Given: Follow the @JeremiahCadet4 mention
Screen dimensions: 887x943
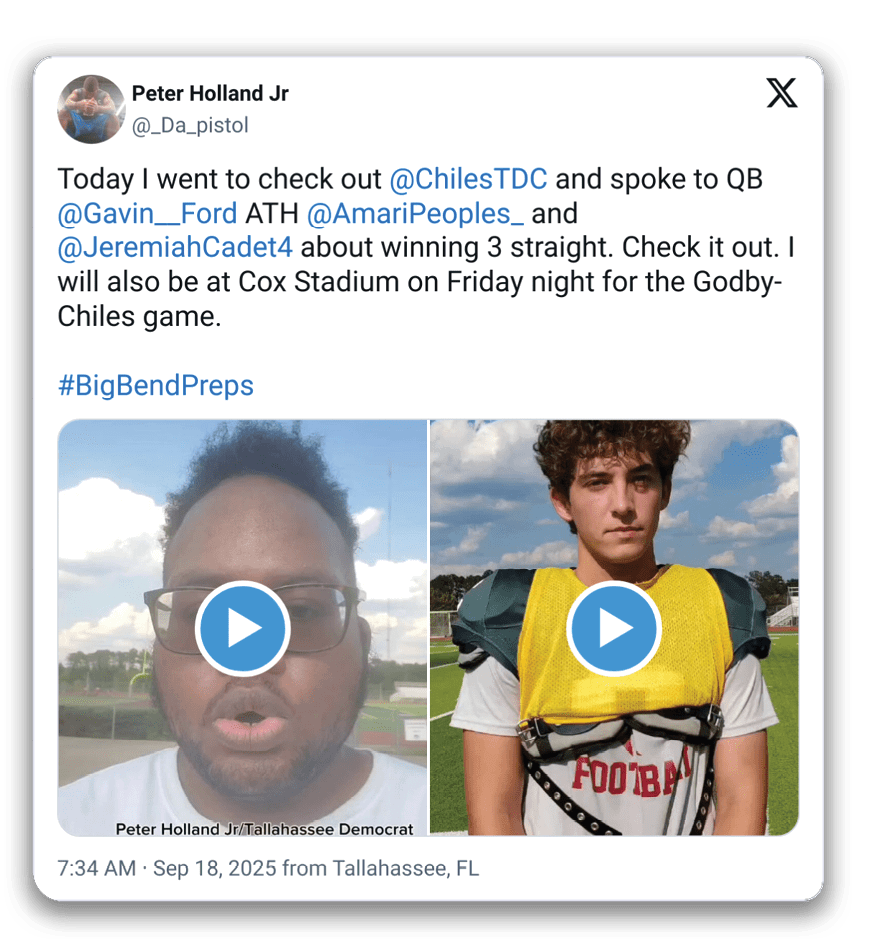Looking at the screenshot, I should pos(175,248).
